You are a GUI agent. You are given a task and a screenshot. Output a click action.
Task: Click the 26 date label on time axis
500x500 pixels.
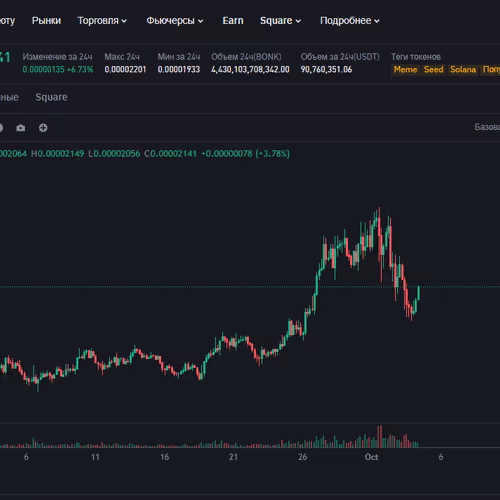303,457
